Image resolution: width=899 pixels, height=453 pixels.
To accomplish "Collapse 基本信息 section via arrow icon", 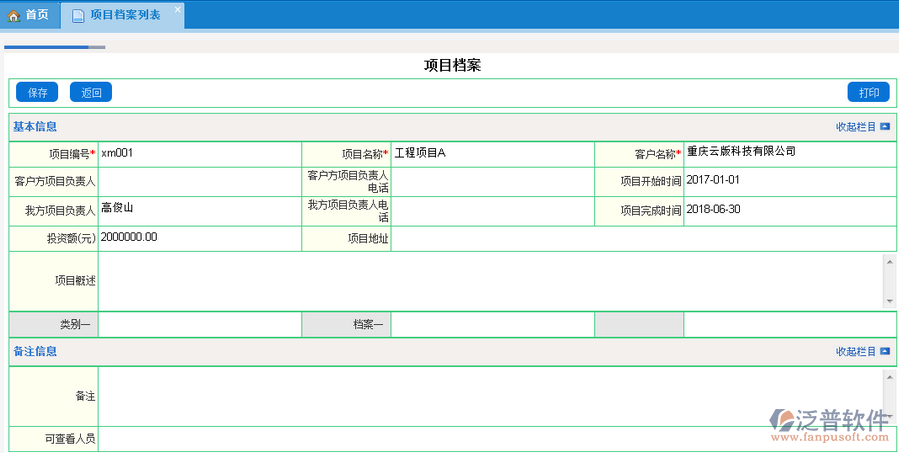I will coord(885,127).
